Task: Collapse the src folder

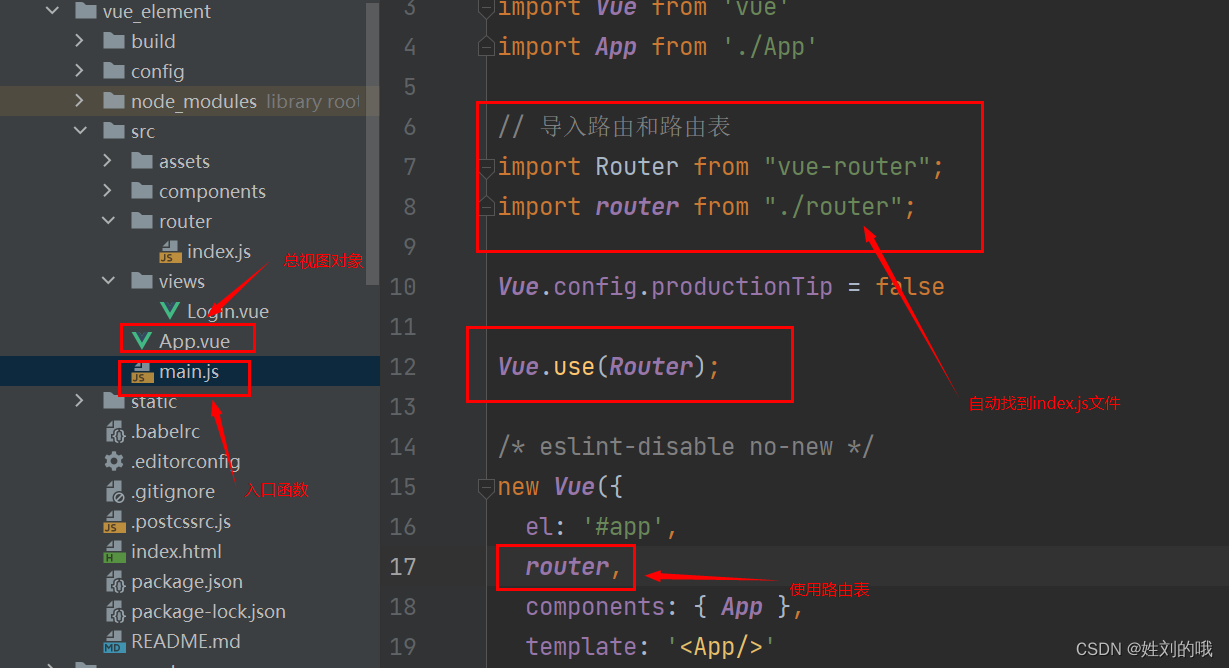Action: pos(81,131)
